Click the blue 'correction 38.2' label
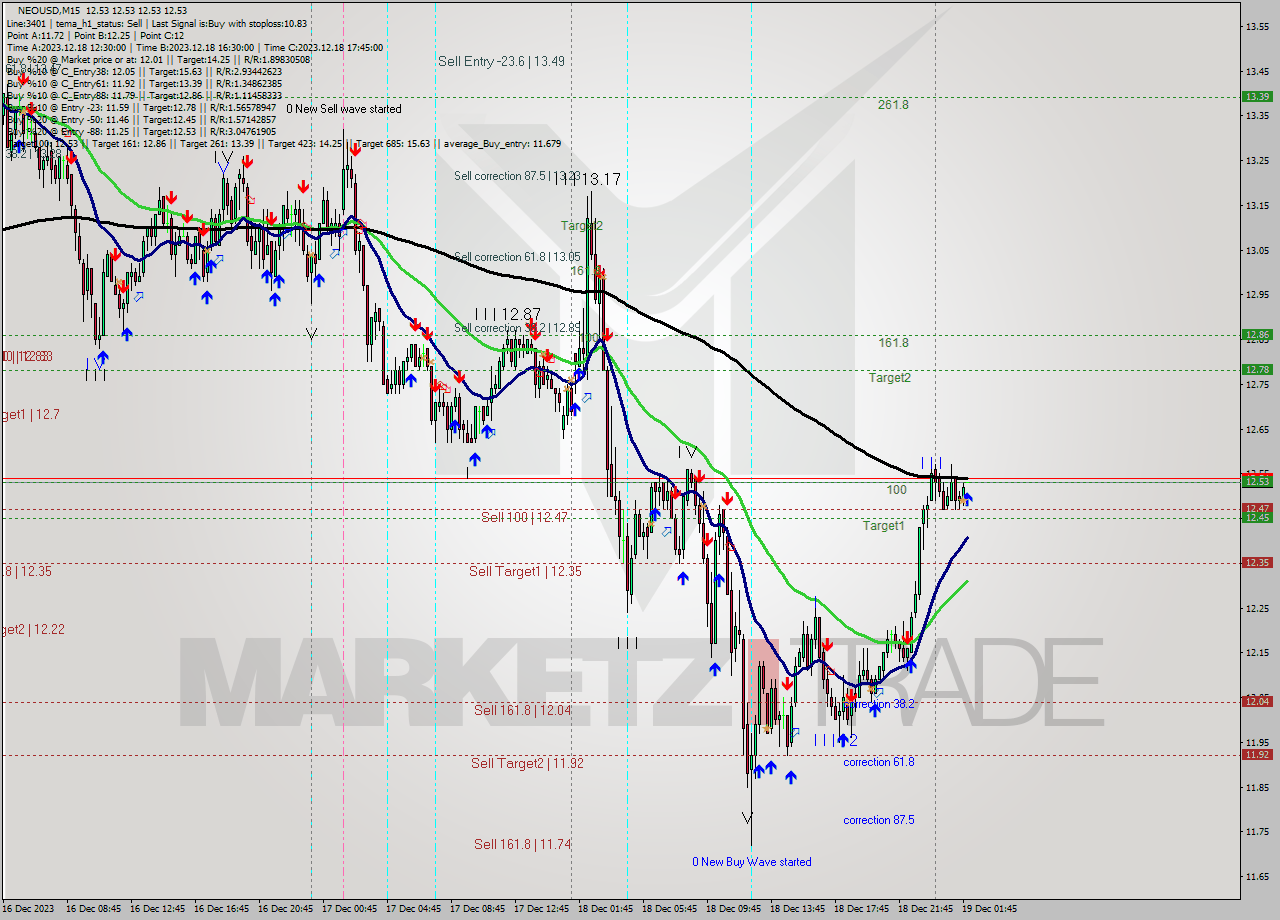 [x=878, y=704]
